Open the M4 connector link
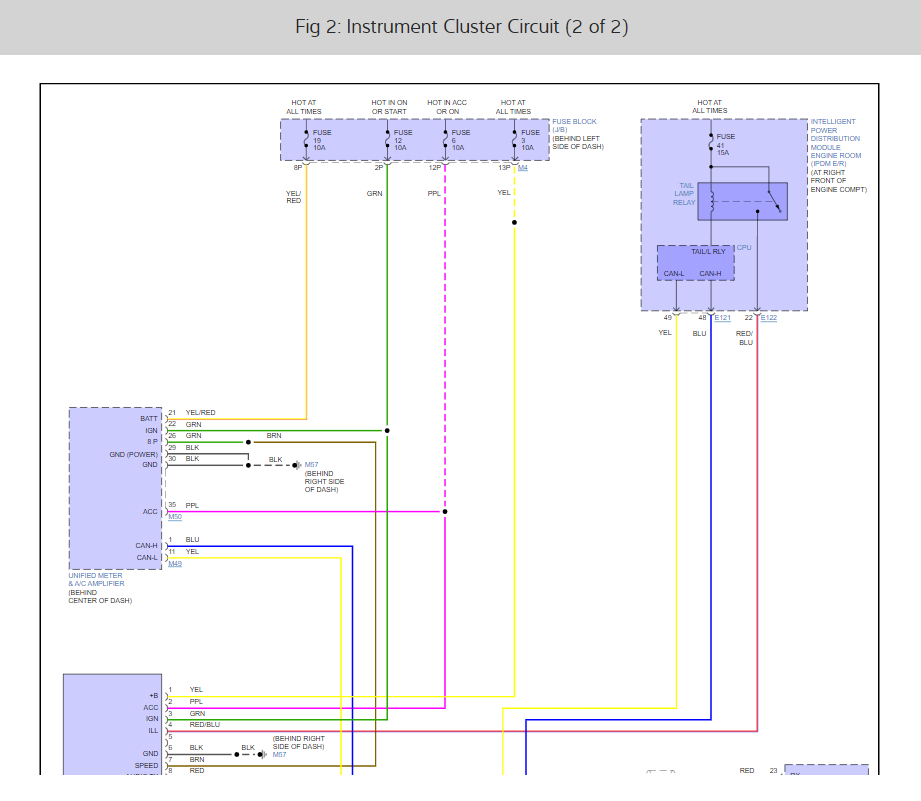Image resolution: width=921 pixels, height=801 pixels. tap(523, 168)
